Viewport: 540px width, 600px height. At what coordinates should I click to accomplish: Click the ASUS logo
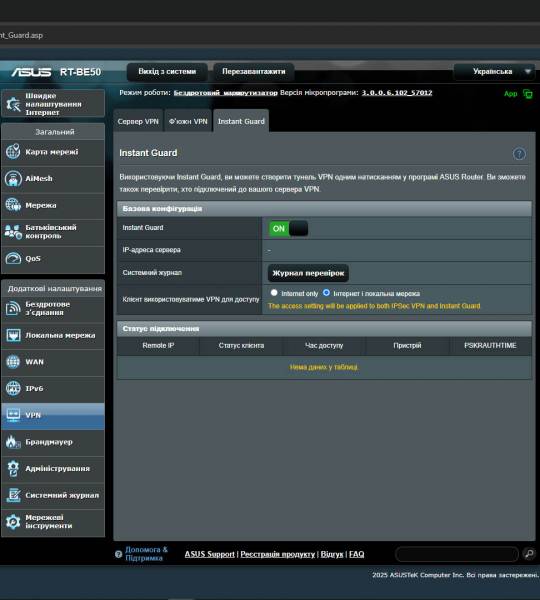(x=31, y=72)
